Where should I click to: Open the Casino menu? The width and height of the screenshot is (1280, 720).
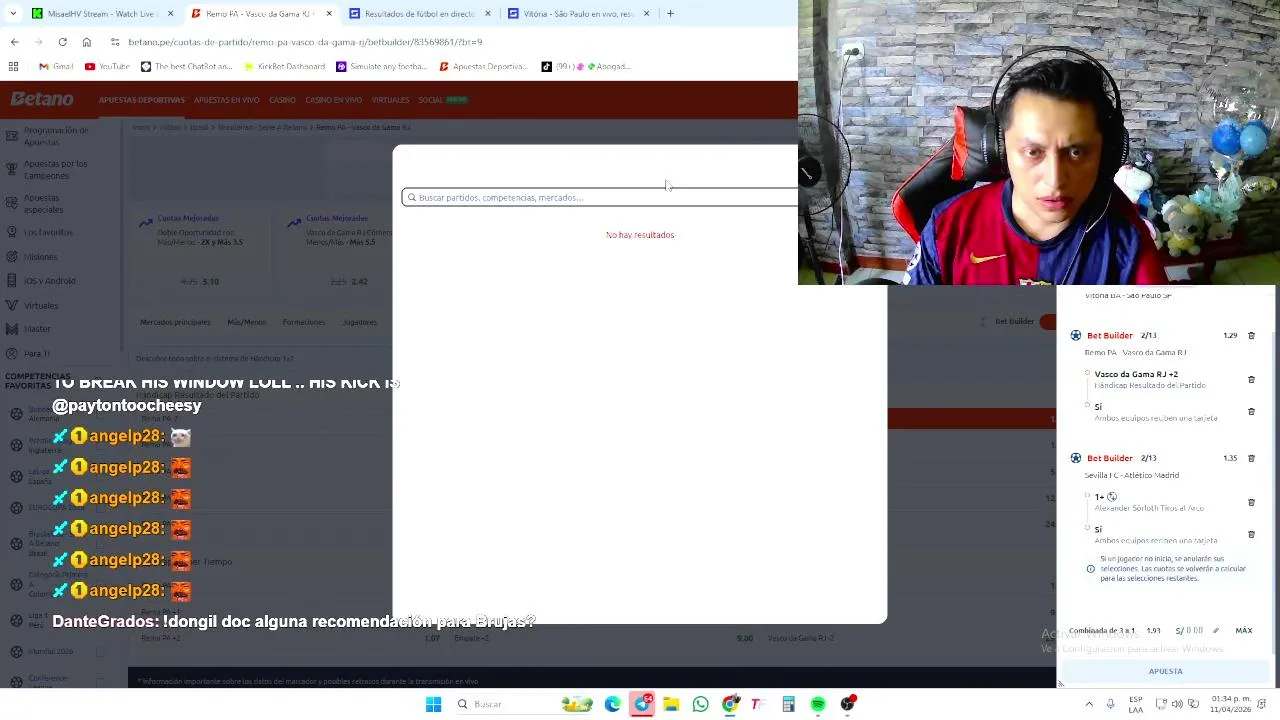coord(282,100)
